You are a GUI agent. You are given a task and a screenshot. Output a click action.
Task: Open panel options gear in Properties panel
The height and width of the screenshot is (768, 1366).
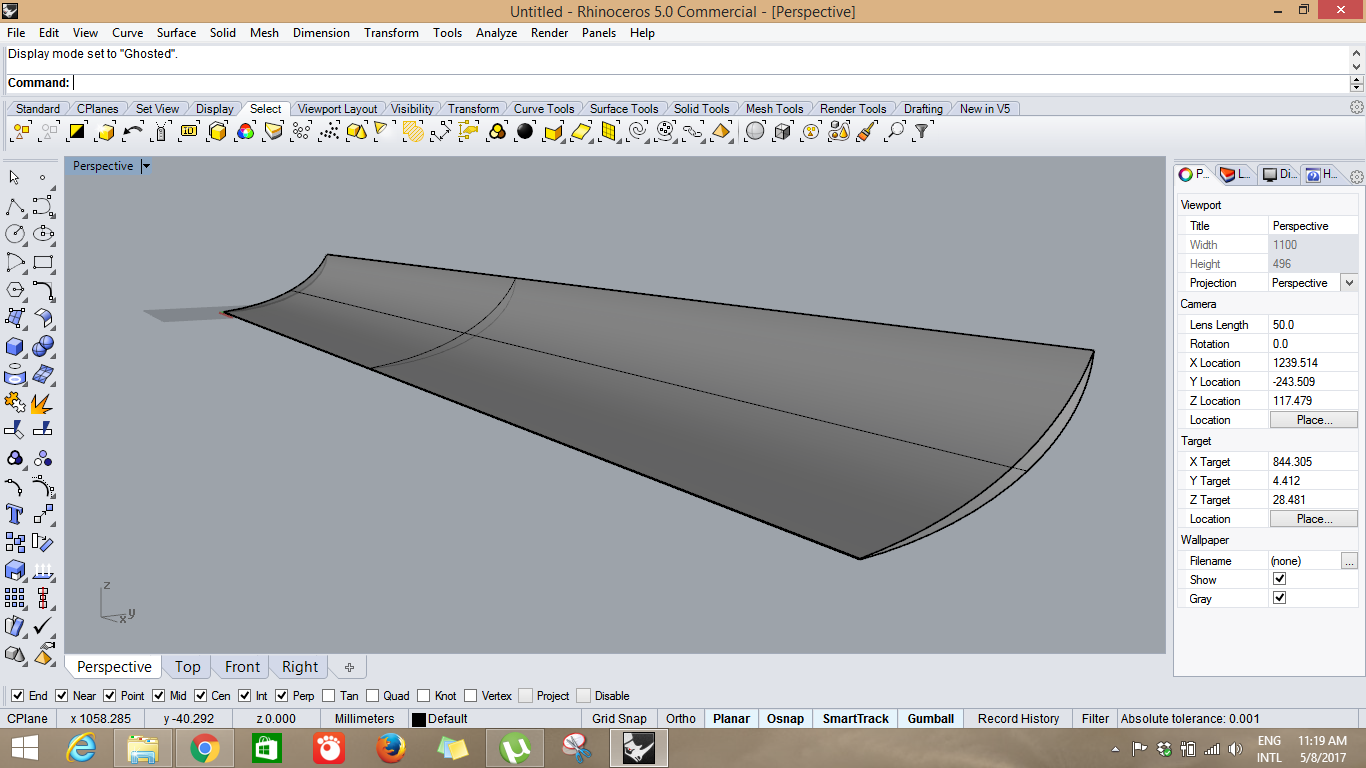tap(1357, 177)
